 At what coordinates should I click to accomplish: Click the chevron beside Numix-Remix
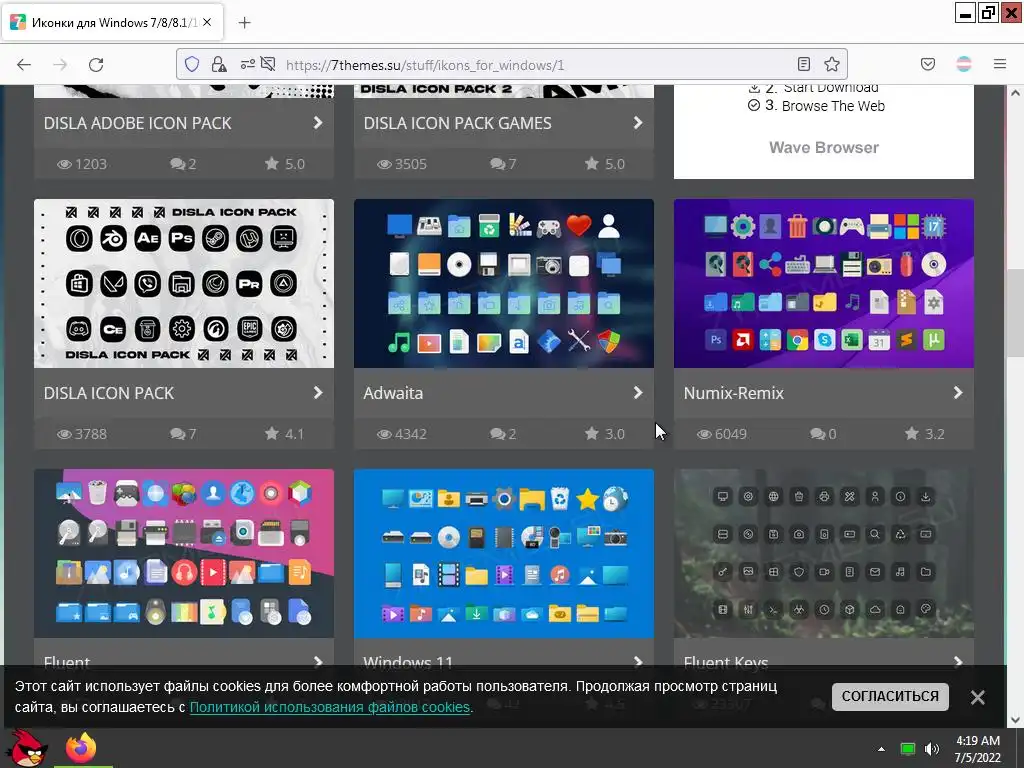pyautogui.click(x=958, y=392)
